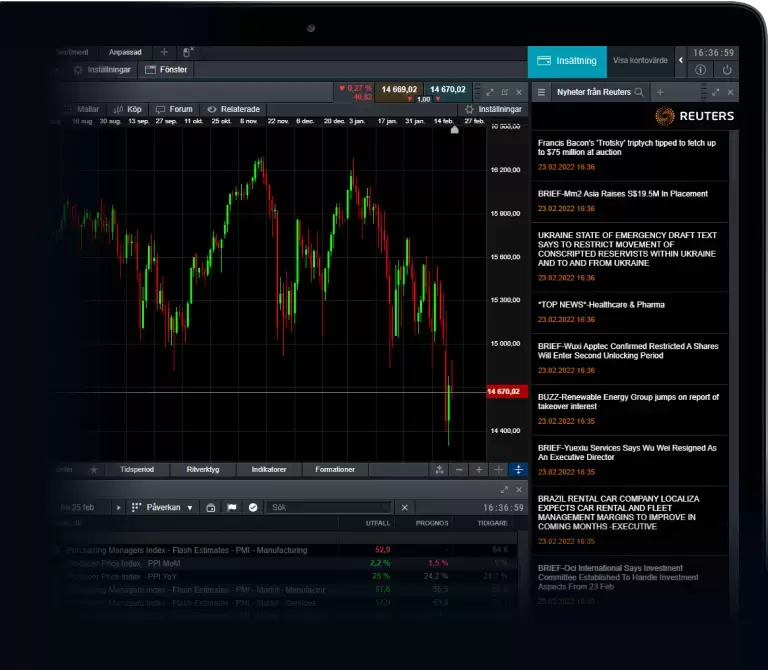Click the power logout icon
768x670 pixels.
pos(727,70)
